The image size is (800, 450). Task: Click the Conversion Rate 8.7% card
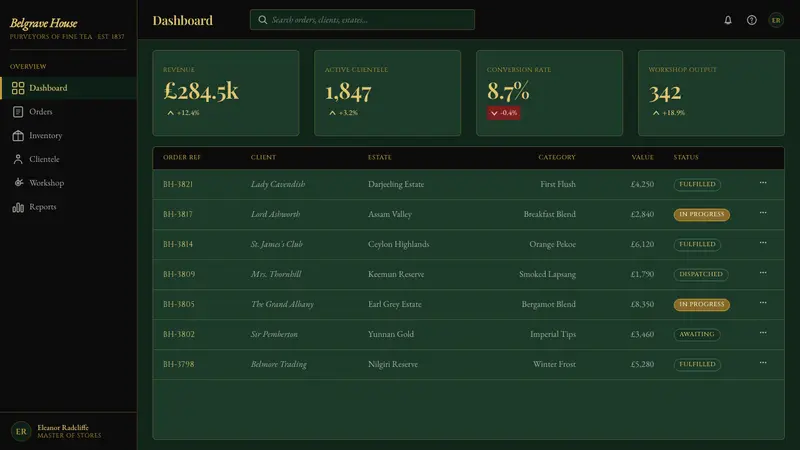coord(549,93)
